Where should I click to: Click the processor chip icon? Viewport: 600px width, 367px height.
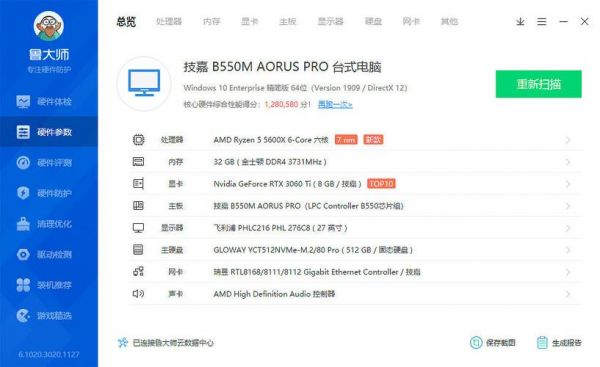(x=139, y=140)
